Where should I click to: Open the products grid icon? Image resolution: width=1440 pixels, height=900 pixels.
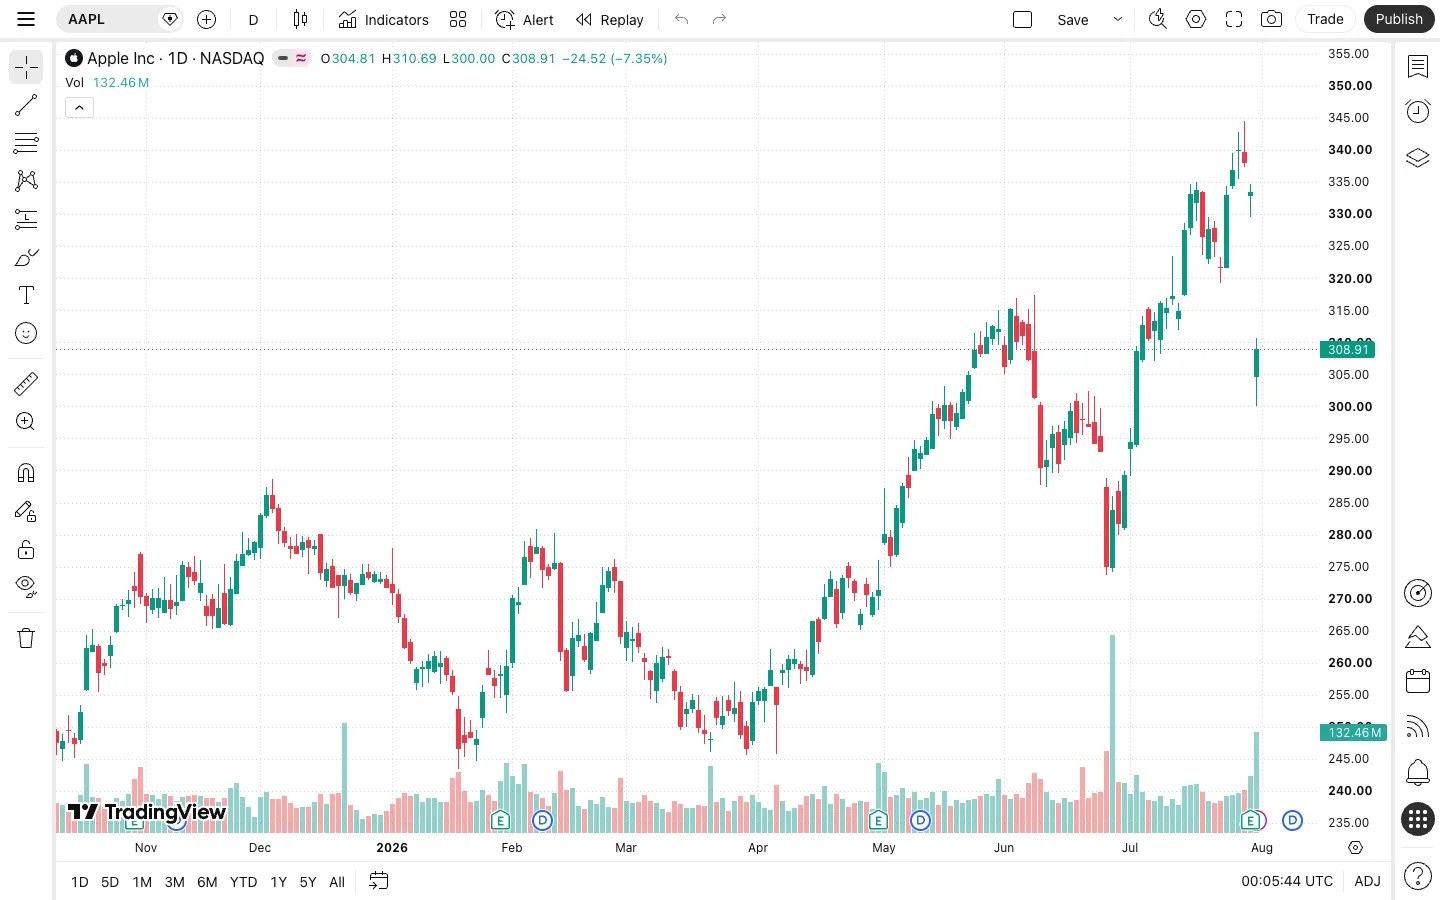tap(1418, 819)
